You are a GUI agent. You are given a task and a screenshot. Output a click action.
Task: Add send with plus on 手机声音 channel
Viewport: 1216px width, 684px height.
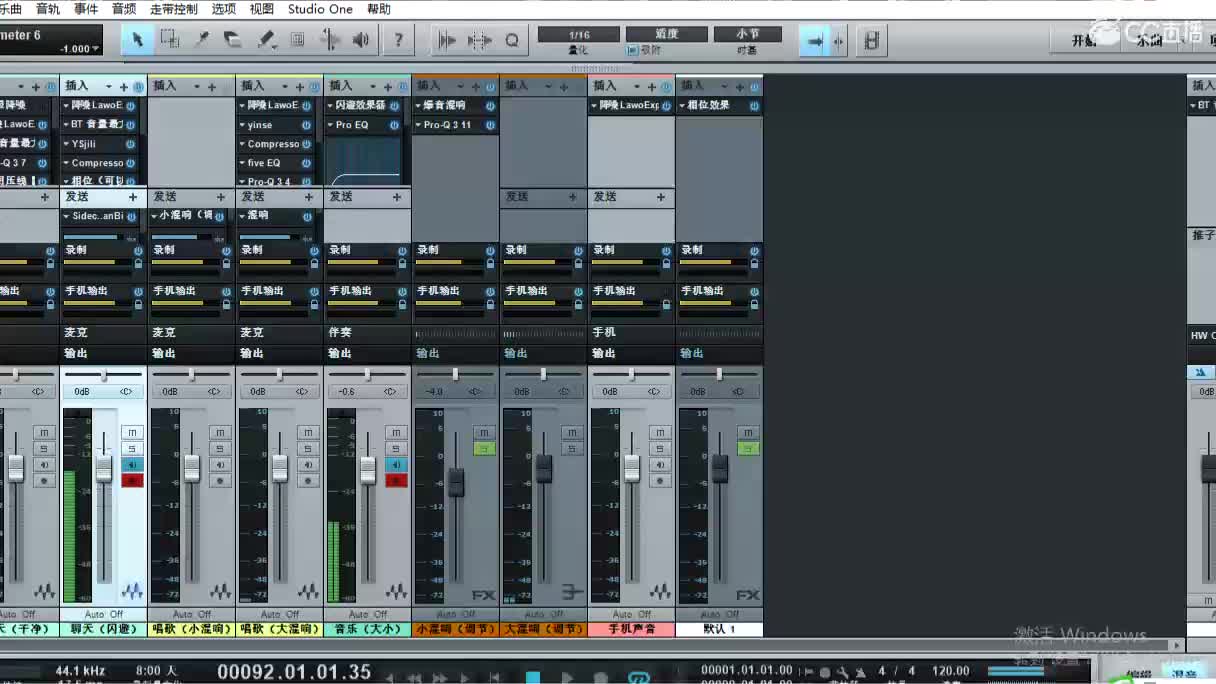pyautogui.click(x=661, y=197)
